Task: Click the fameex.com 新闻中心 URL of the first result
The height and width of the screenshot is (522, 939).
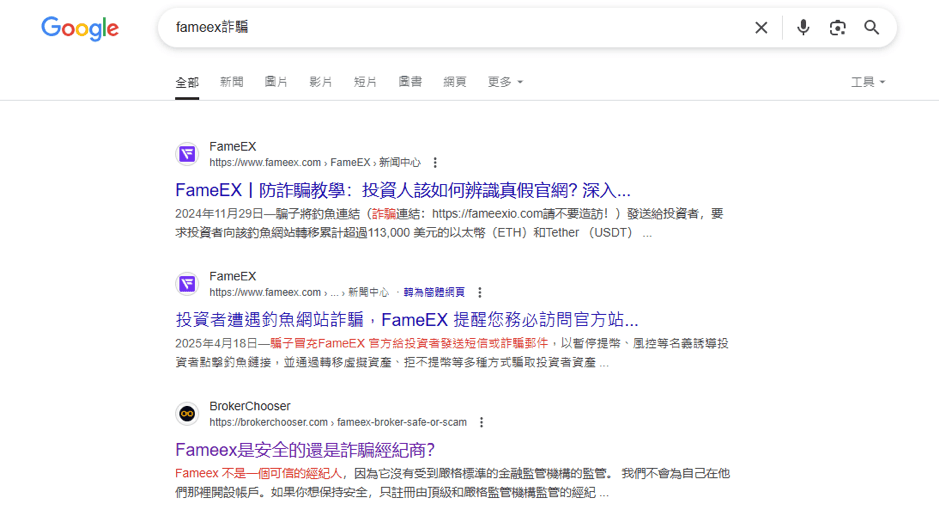Action: 315,163
